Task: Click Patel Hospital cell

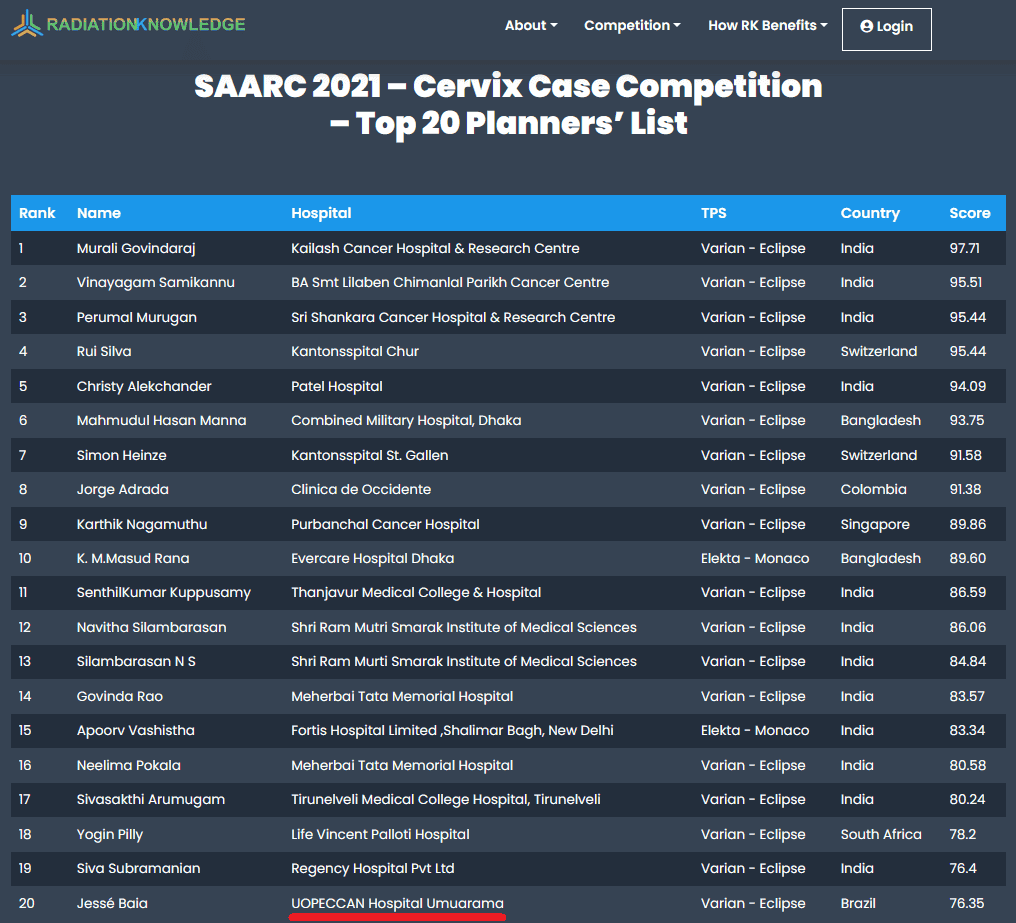Action: [x=336, y=386]
